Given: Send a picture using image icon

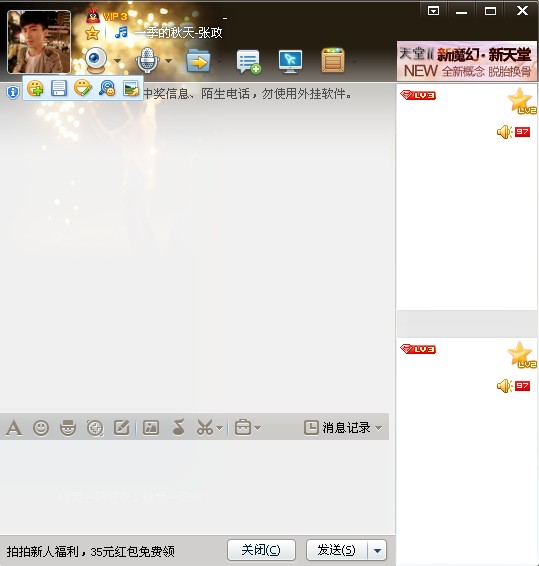Looking at the screenshot, I should point(151,428).
